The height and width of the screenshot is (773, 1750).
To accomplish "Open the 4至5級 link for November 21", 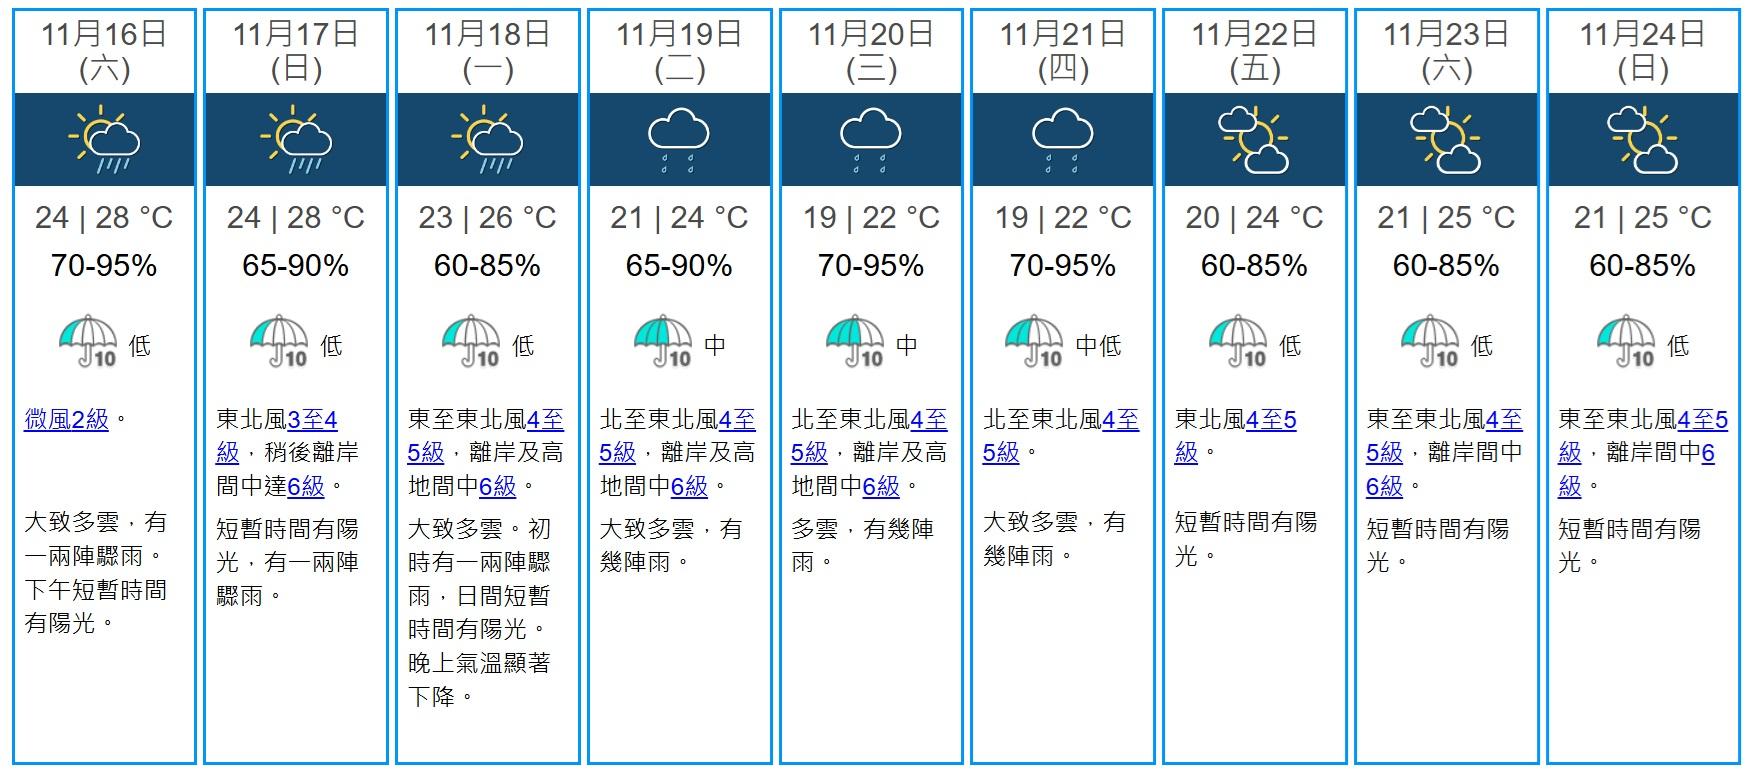I will 1120,420.
